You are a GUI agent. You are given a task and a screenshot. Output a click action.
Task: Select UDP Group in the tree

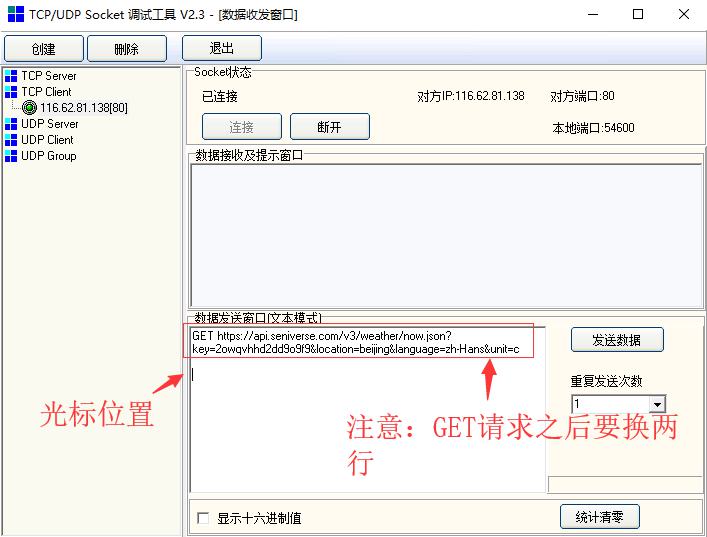click(x=49, y=156)
